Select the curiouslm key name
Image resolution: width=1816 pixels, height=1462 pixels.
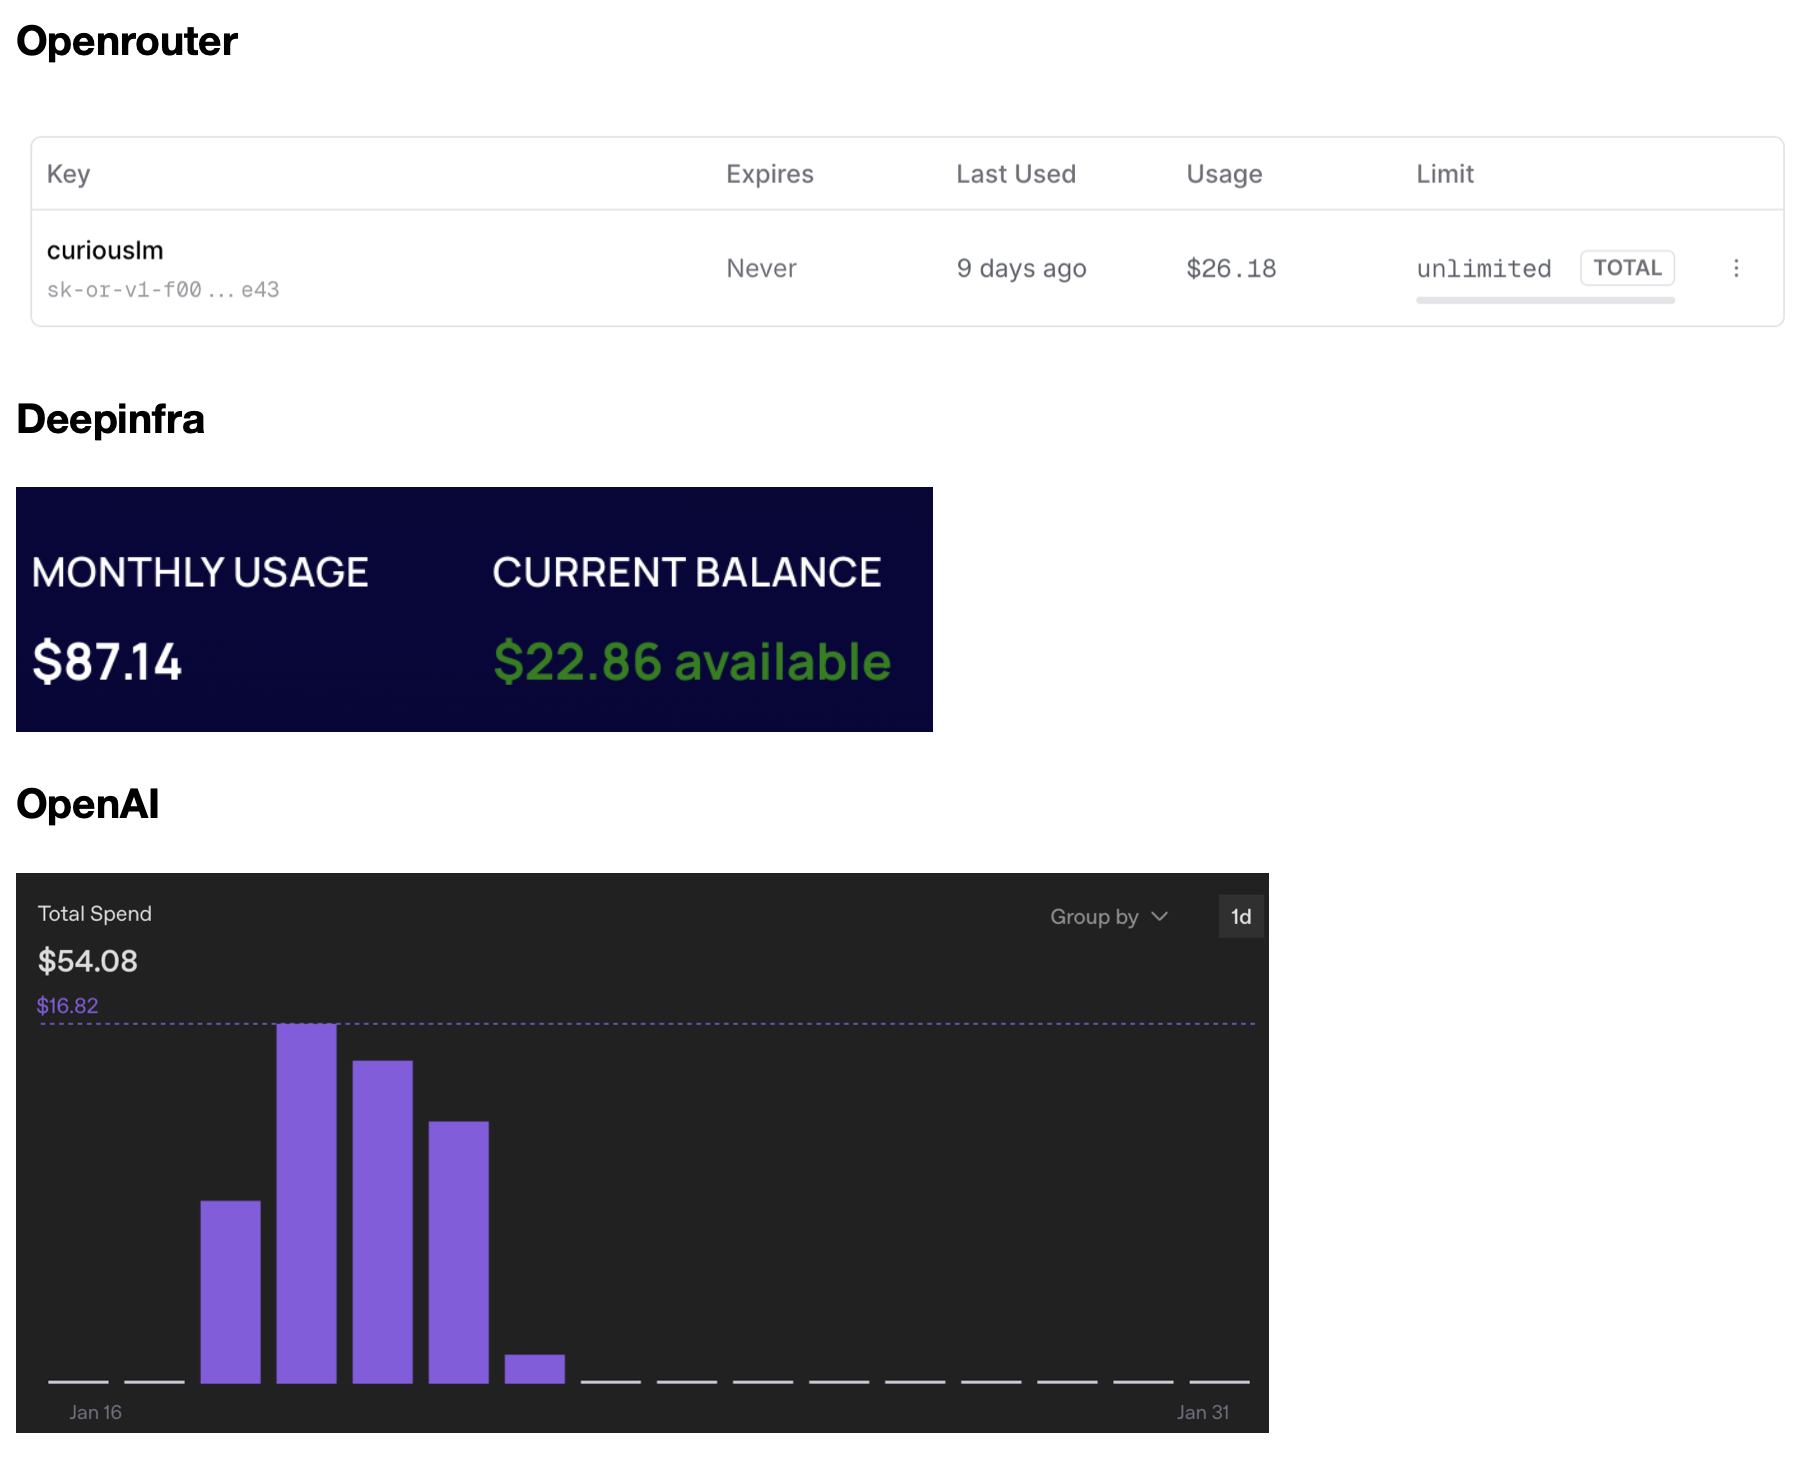(x=105, y=250)
